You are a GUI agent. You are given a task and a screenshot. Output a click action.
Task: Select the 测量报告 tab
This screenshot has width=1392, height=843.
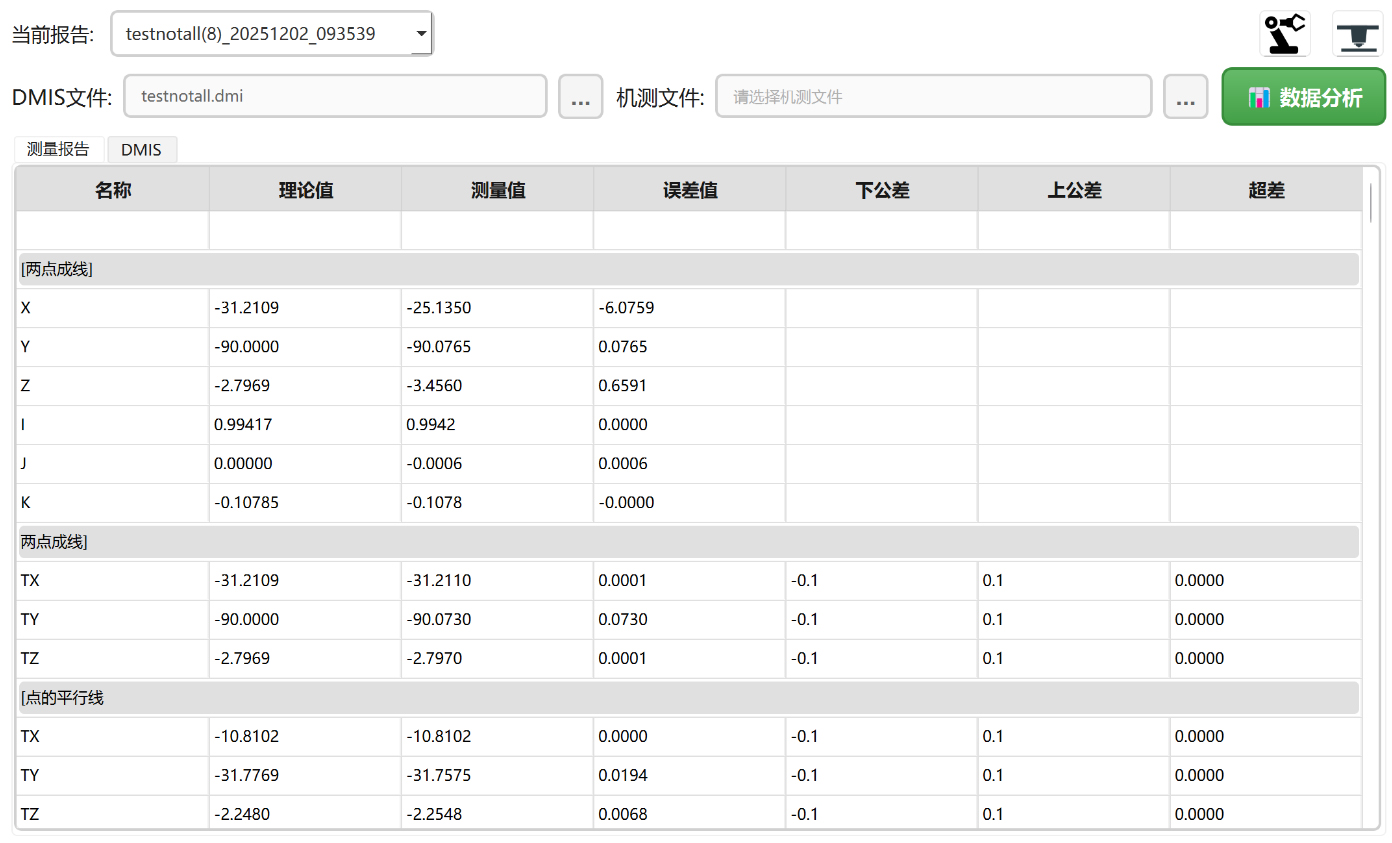[58, 150]
